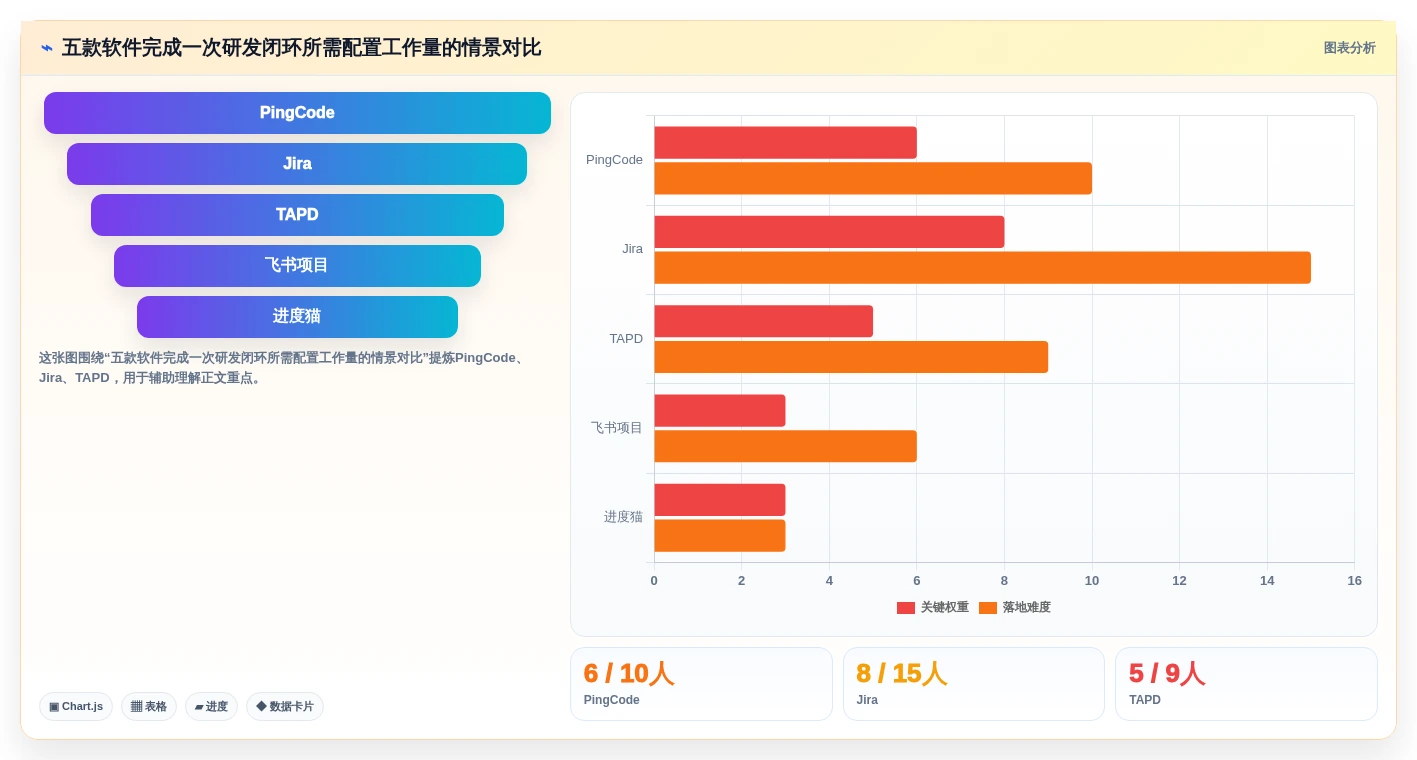1417x760 pixels.
Task: Click the 进度猫 y-axis label
Action: coord(623,517)
